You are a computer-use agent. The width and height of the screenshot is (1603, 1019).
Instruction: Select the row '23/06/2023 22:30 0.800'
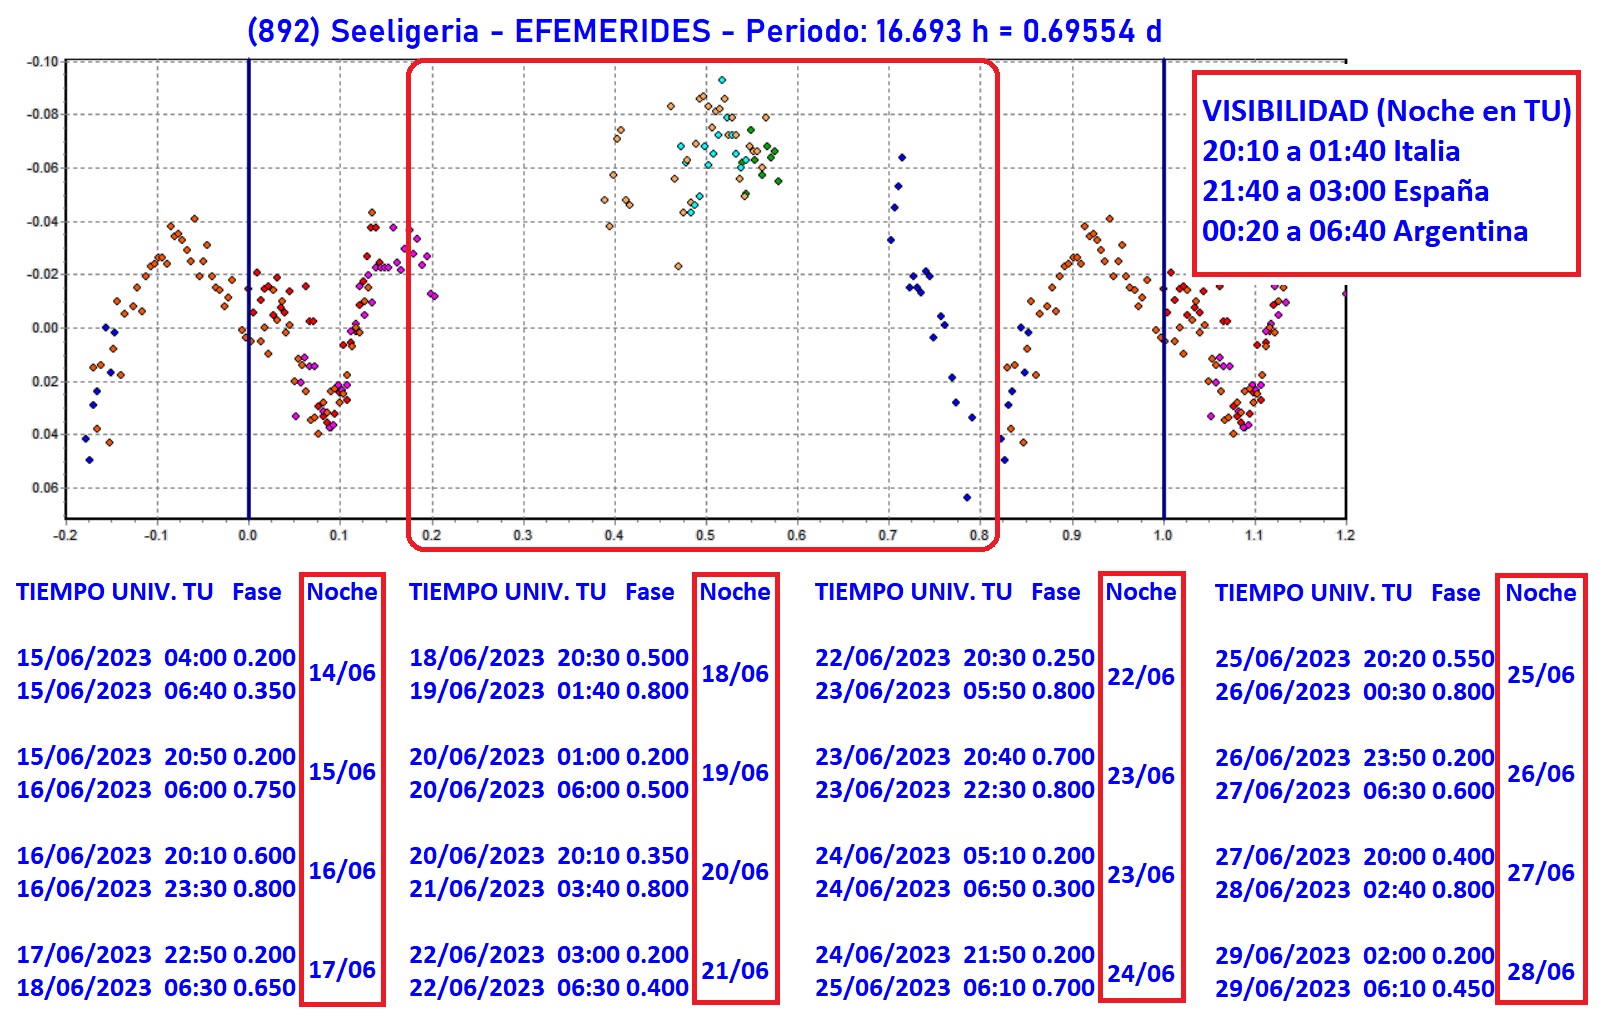955,790
